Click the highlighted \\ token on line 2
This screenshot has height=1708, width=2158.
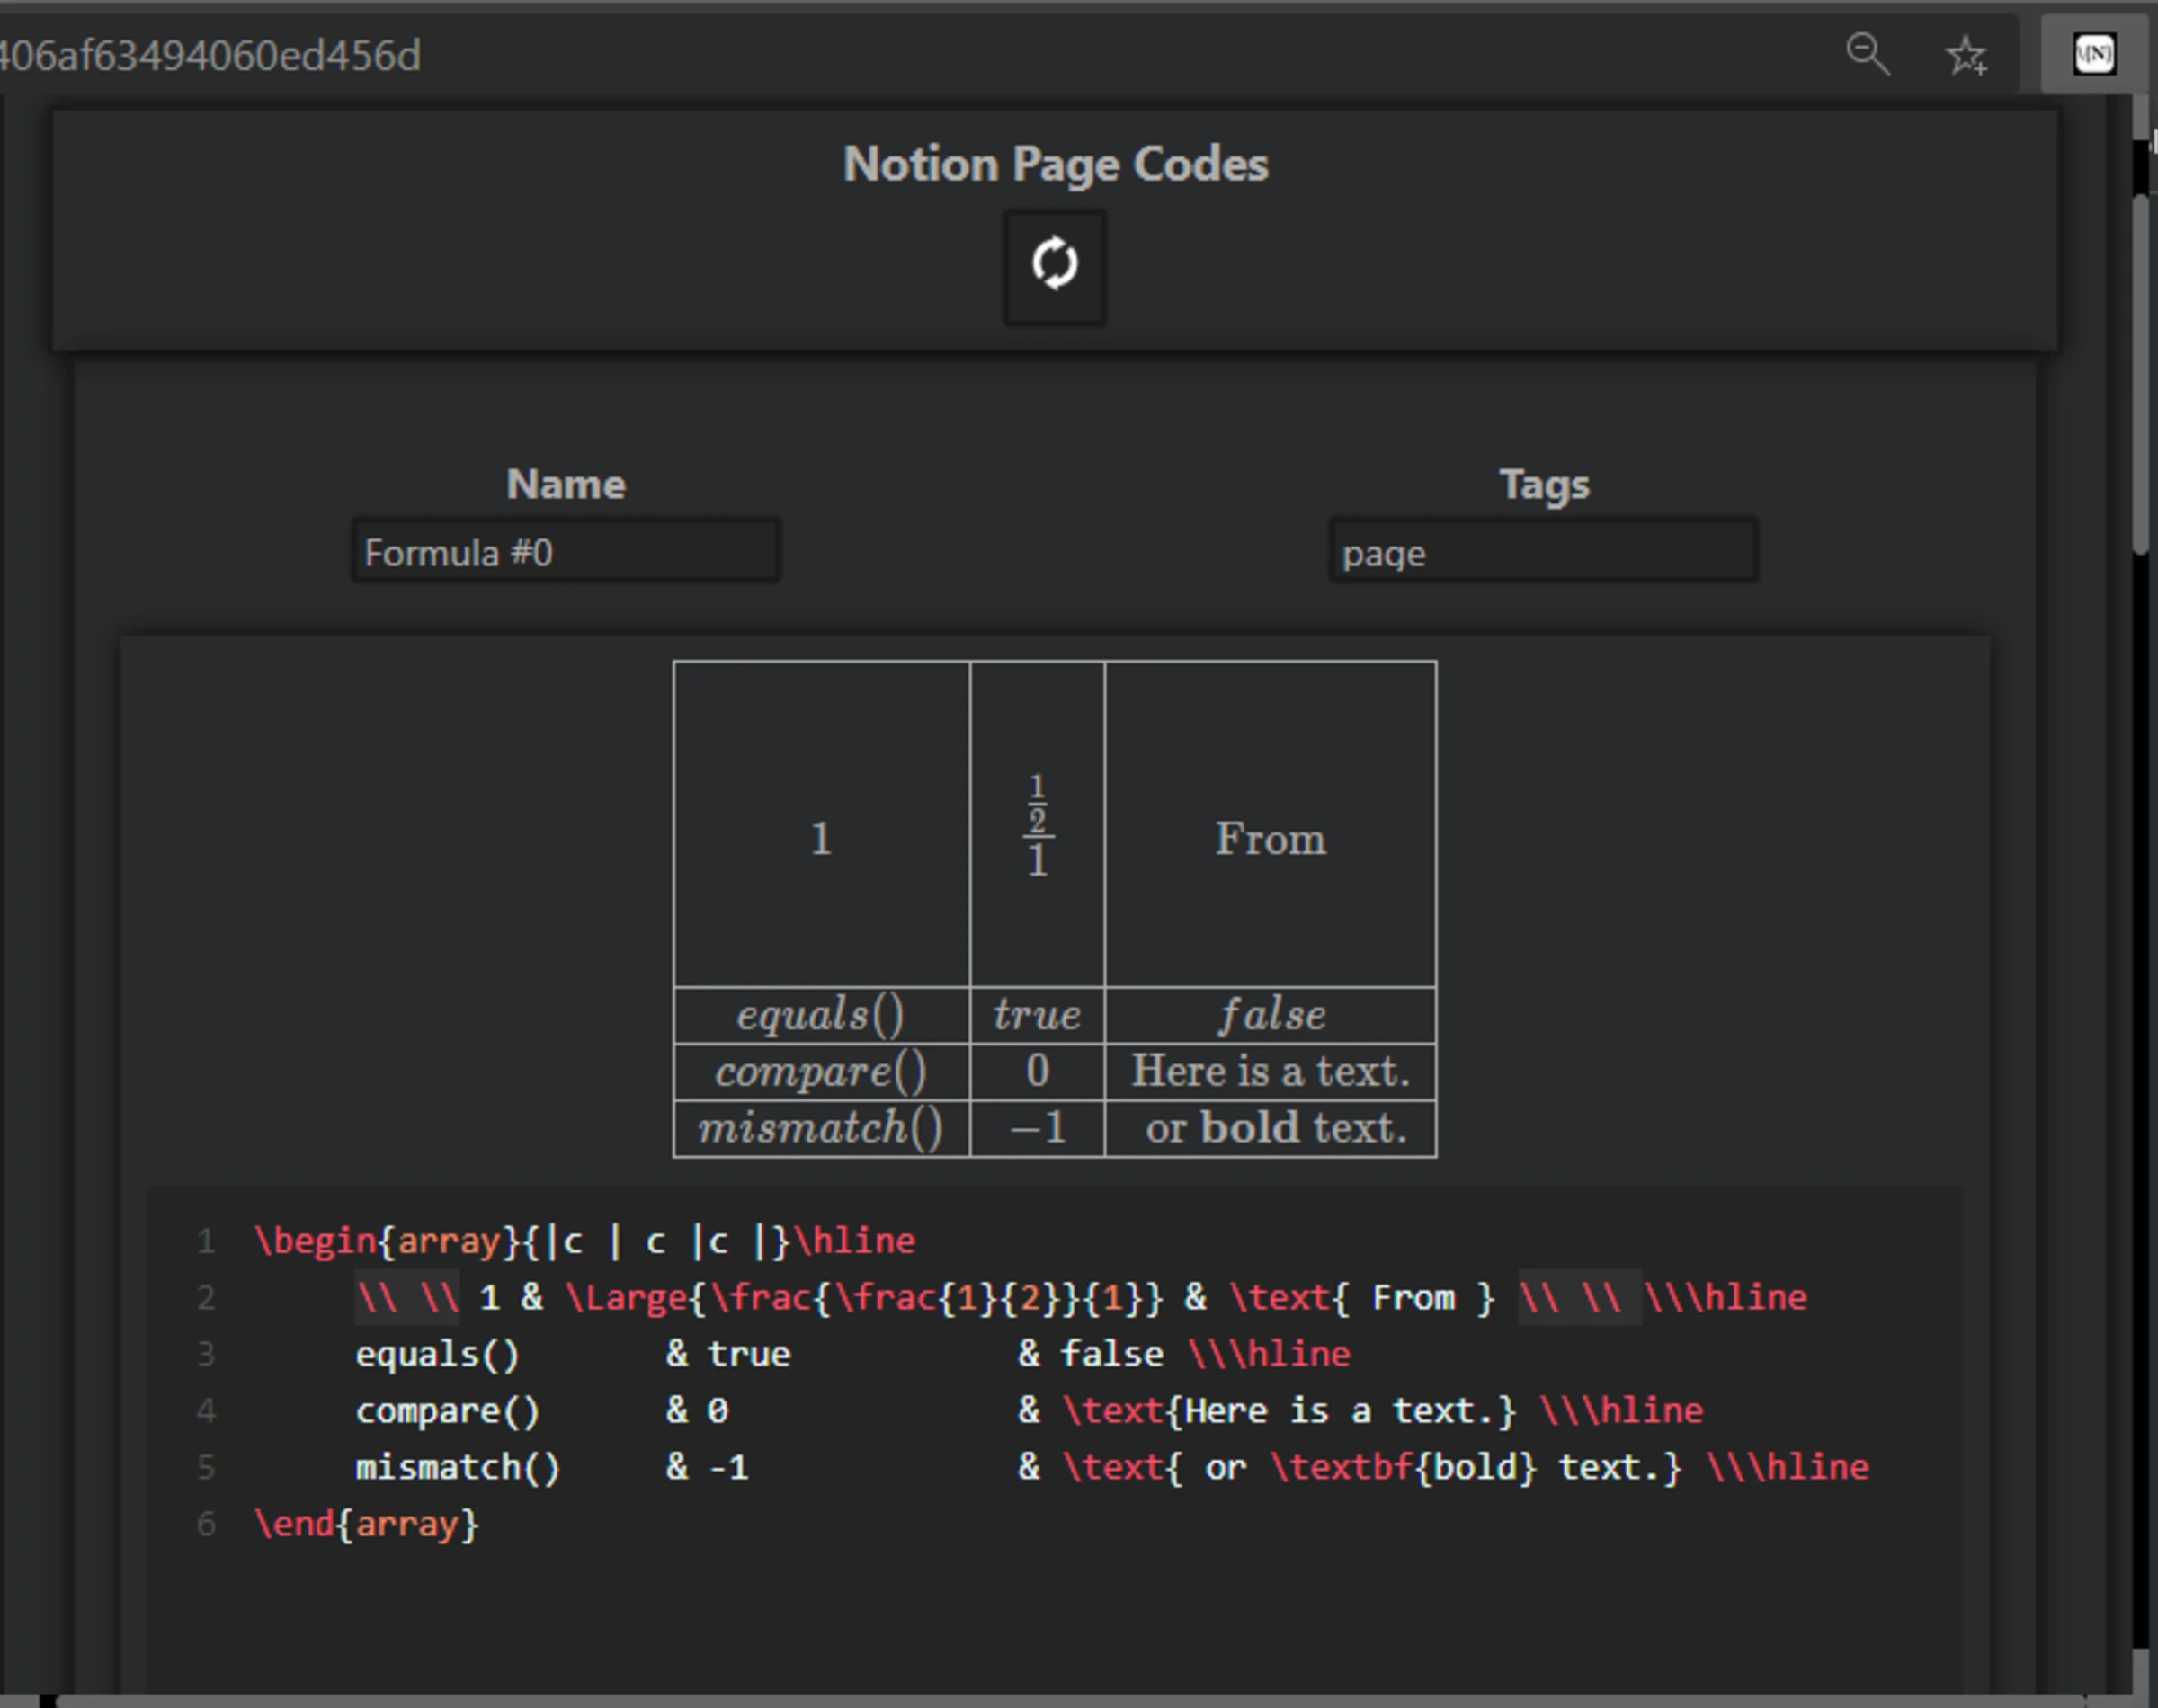[x=410, y=1296]
